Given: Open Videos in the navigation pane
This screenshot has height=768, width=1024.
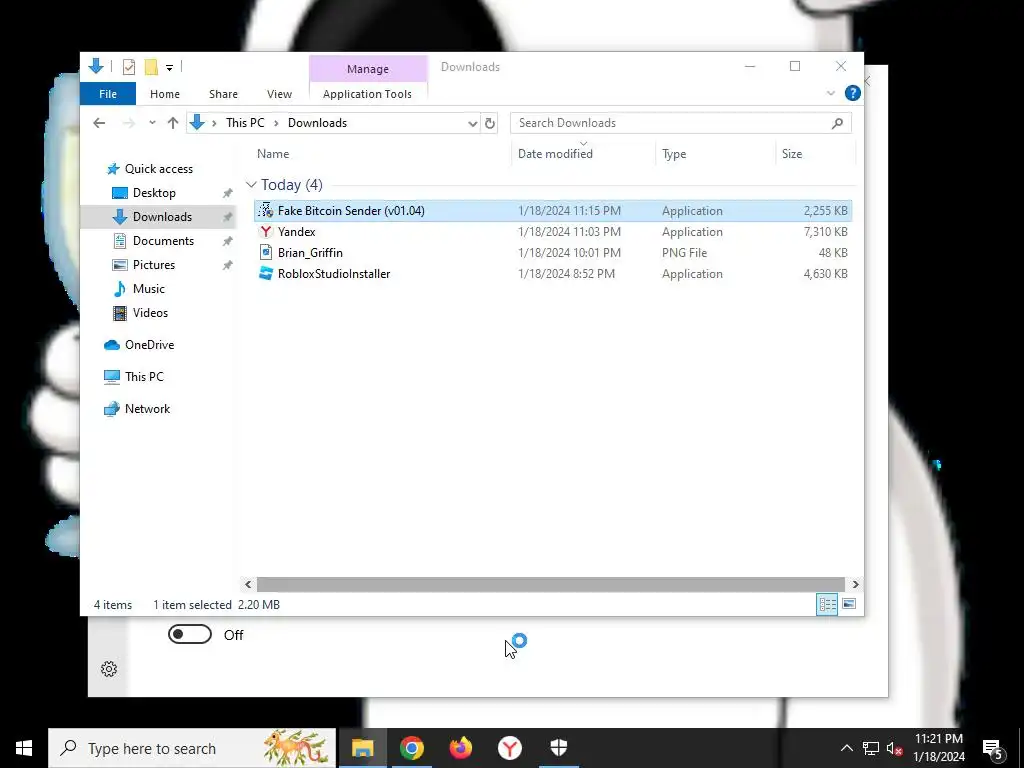Looking at the screenshot, I should click(x=150, y=313).
